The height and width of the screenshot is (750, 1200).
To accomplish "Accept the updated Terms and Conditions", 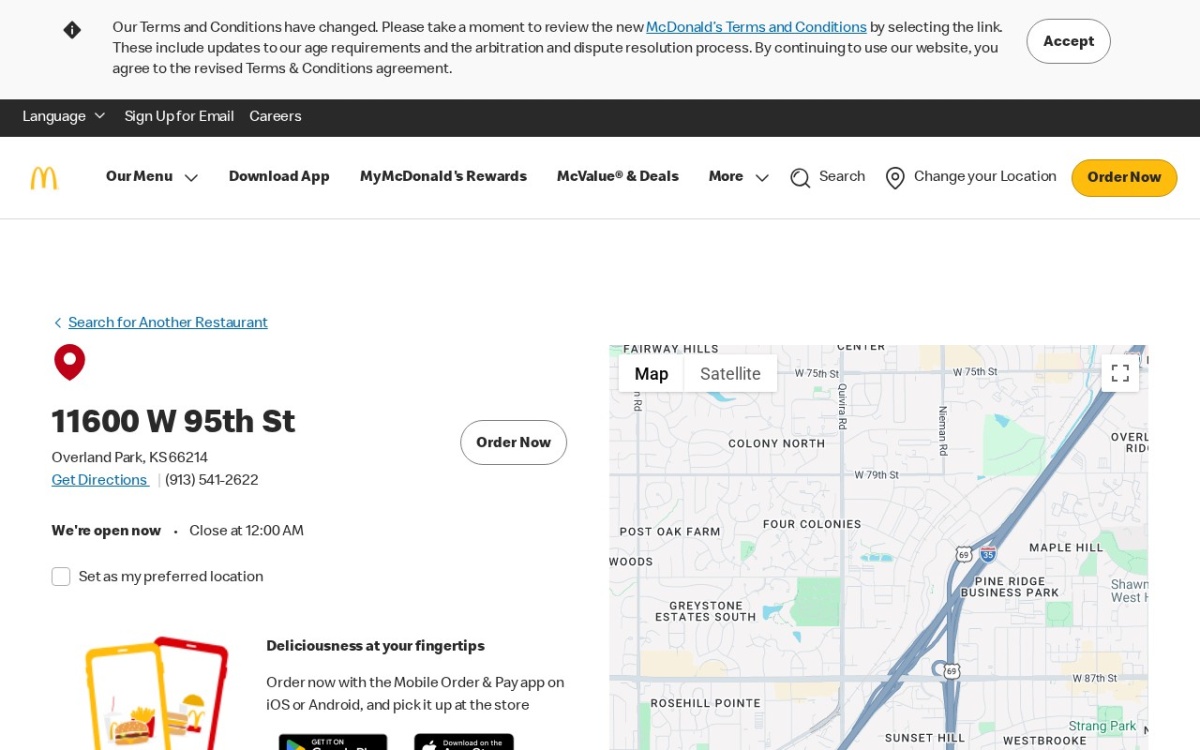I will coord(1068,41).
